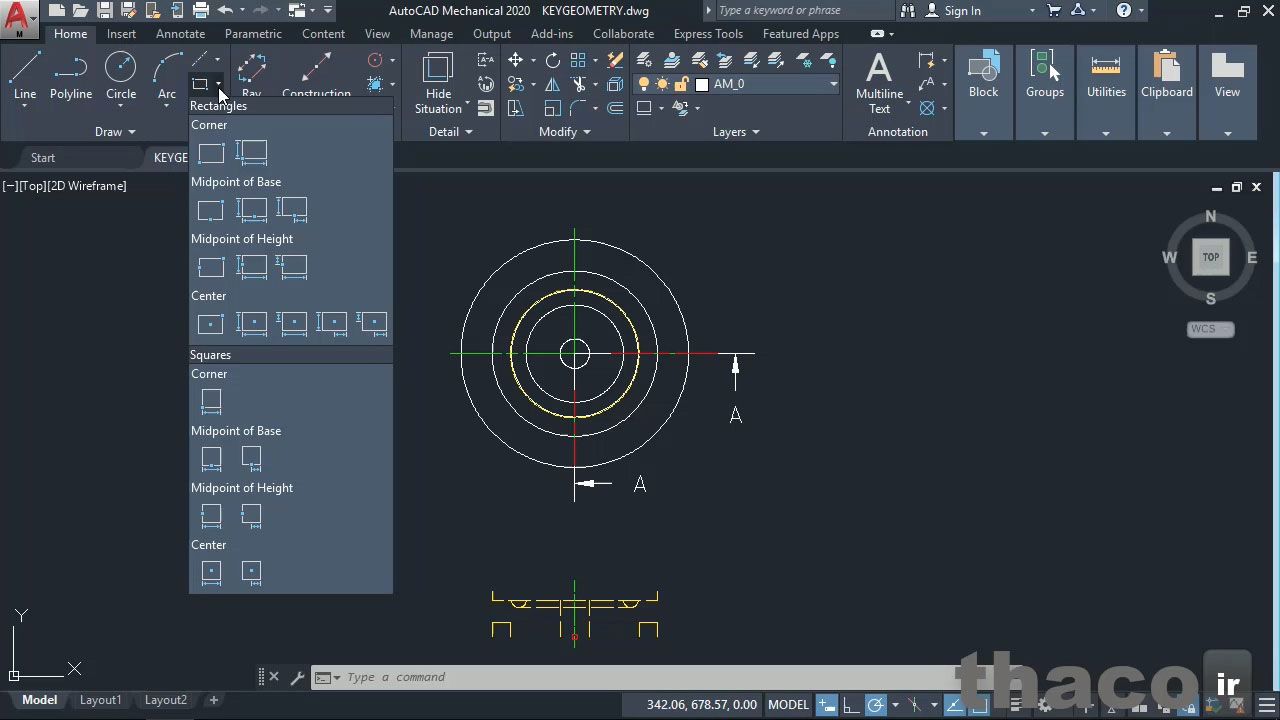The height and width of the screenshot is (720, 1280).
Task: Open the command line customize wrench
Action: tap(297, 677)
